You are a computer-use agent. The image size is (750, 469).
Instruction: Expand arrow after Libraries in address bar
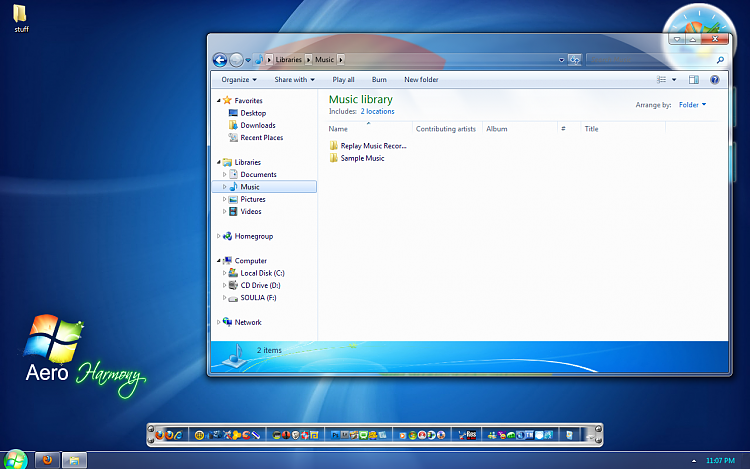coord(309,60)
